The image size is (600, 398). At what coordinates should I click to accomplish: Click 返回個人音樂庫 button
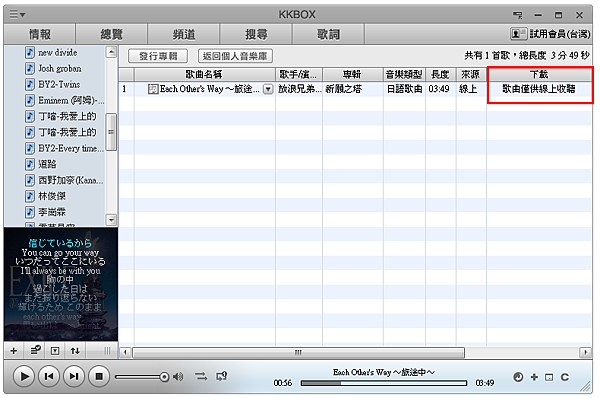pyautogui.click(x=235, y=56)
